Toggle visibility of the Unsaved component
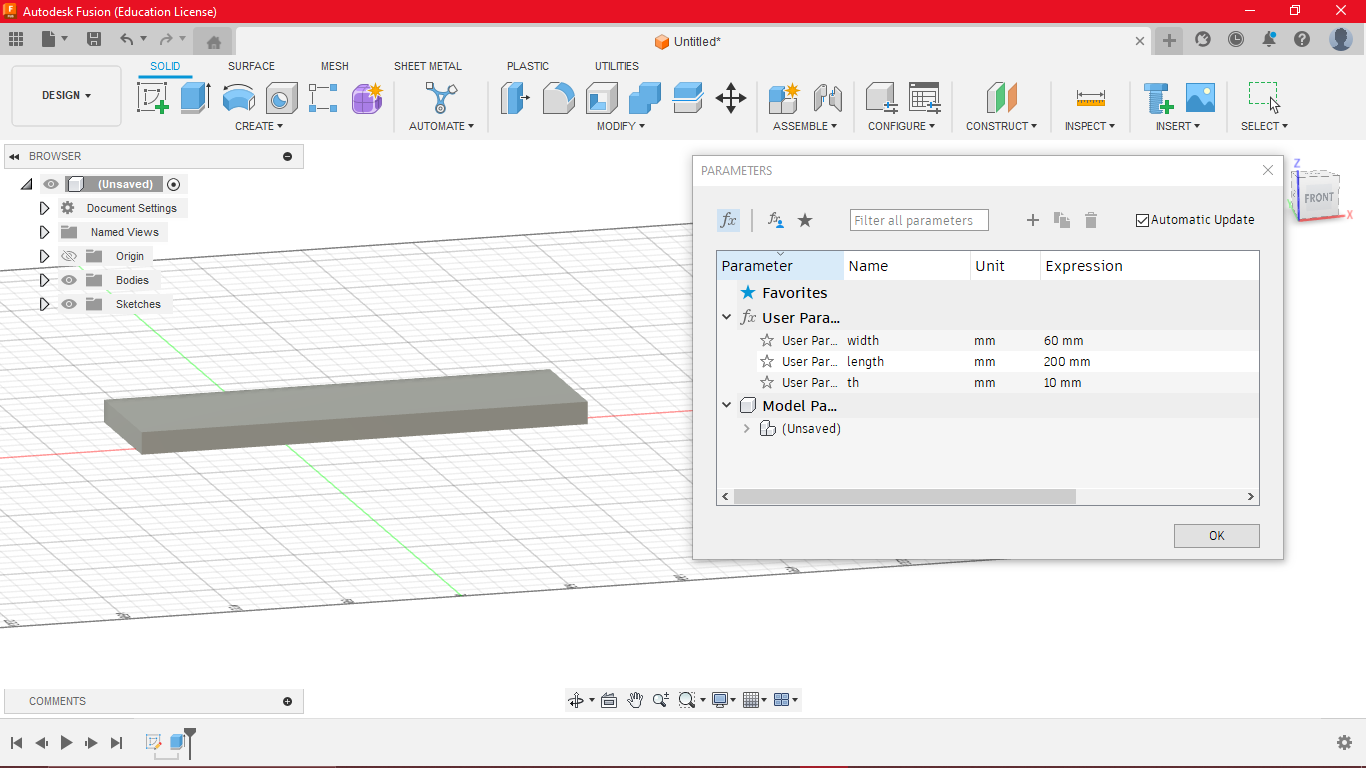This screenshot has width=1366, height=768. 51,184
